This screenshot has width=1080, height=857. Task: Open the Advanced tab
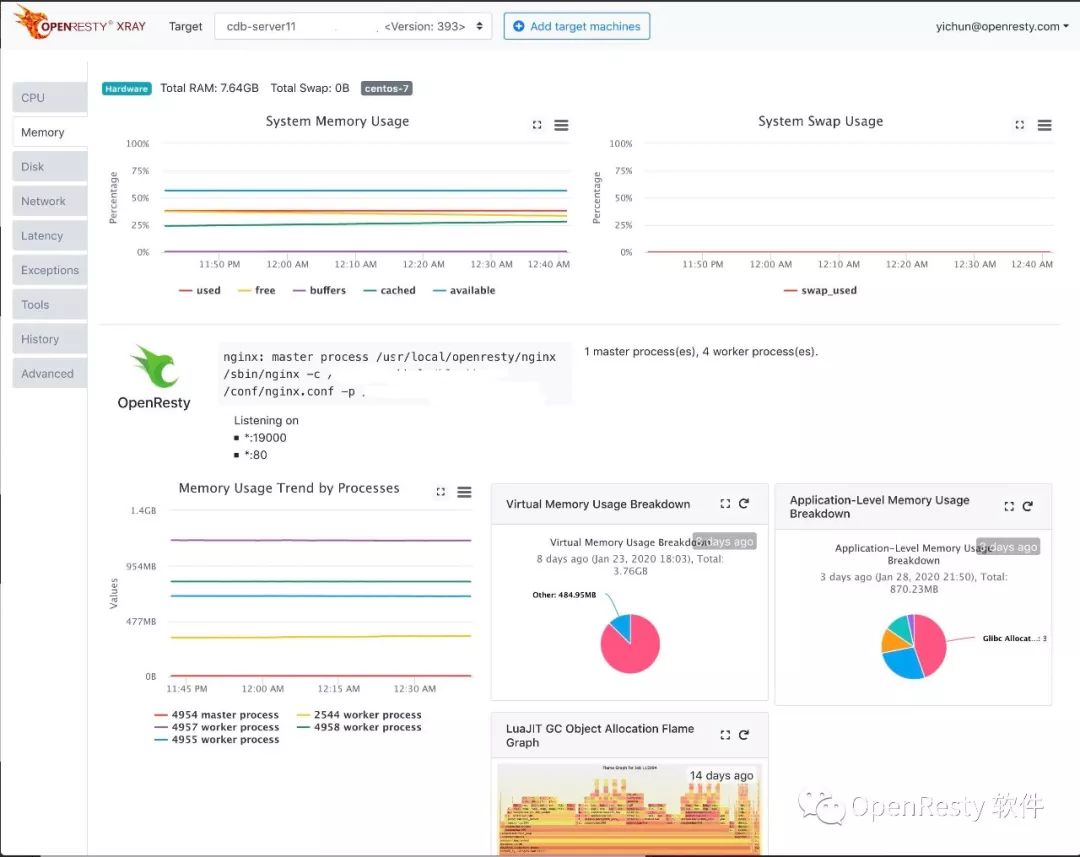pyautogui.click(x=50, y=373)
